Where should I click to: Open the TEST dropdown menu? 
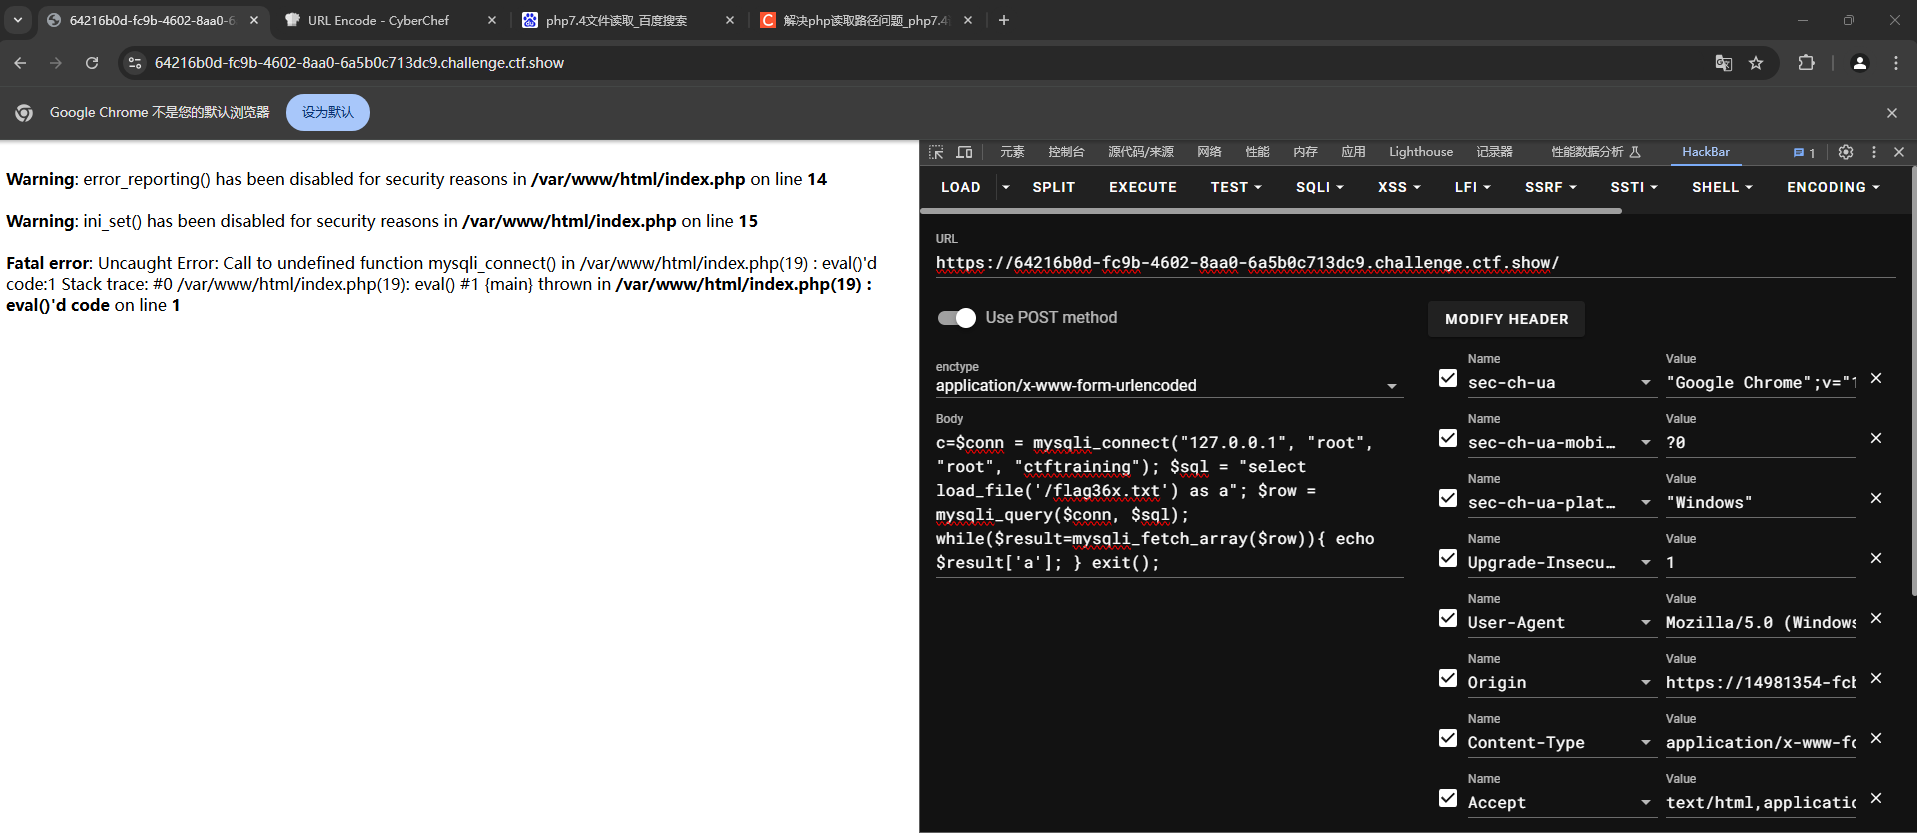click(x=1236, y=187)
